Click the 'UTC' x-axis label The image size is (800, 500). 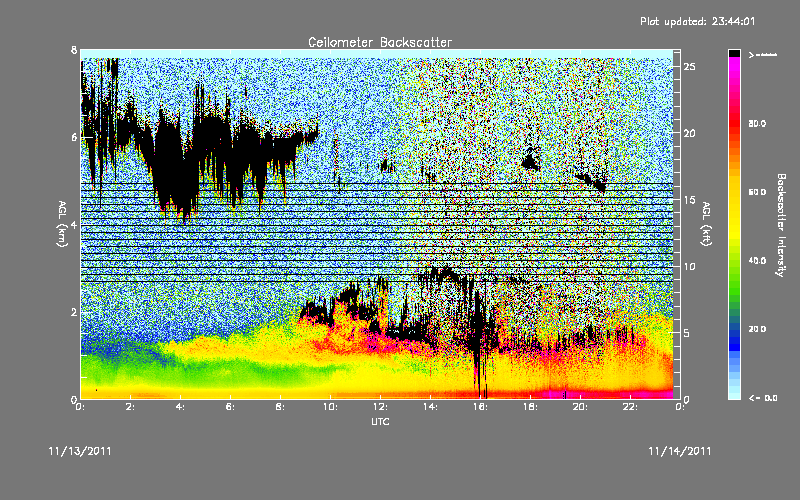tap(380, 421)
